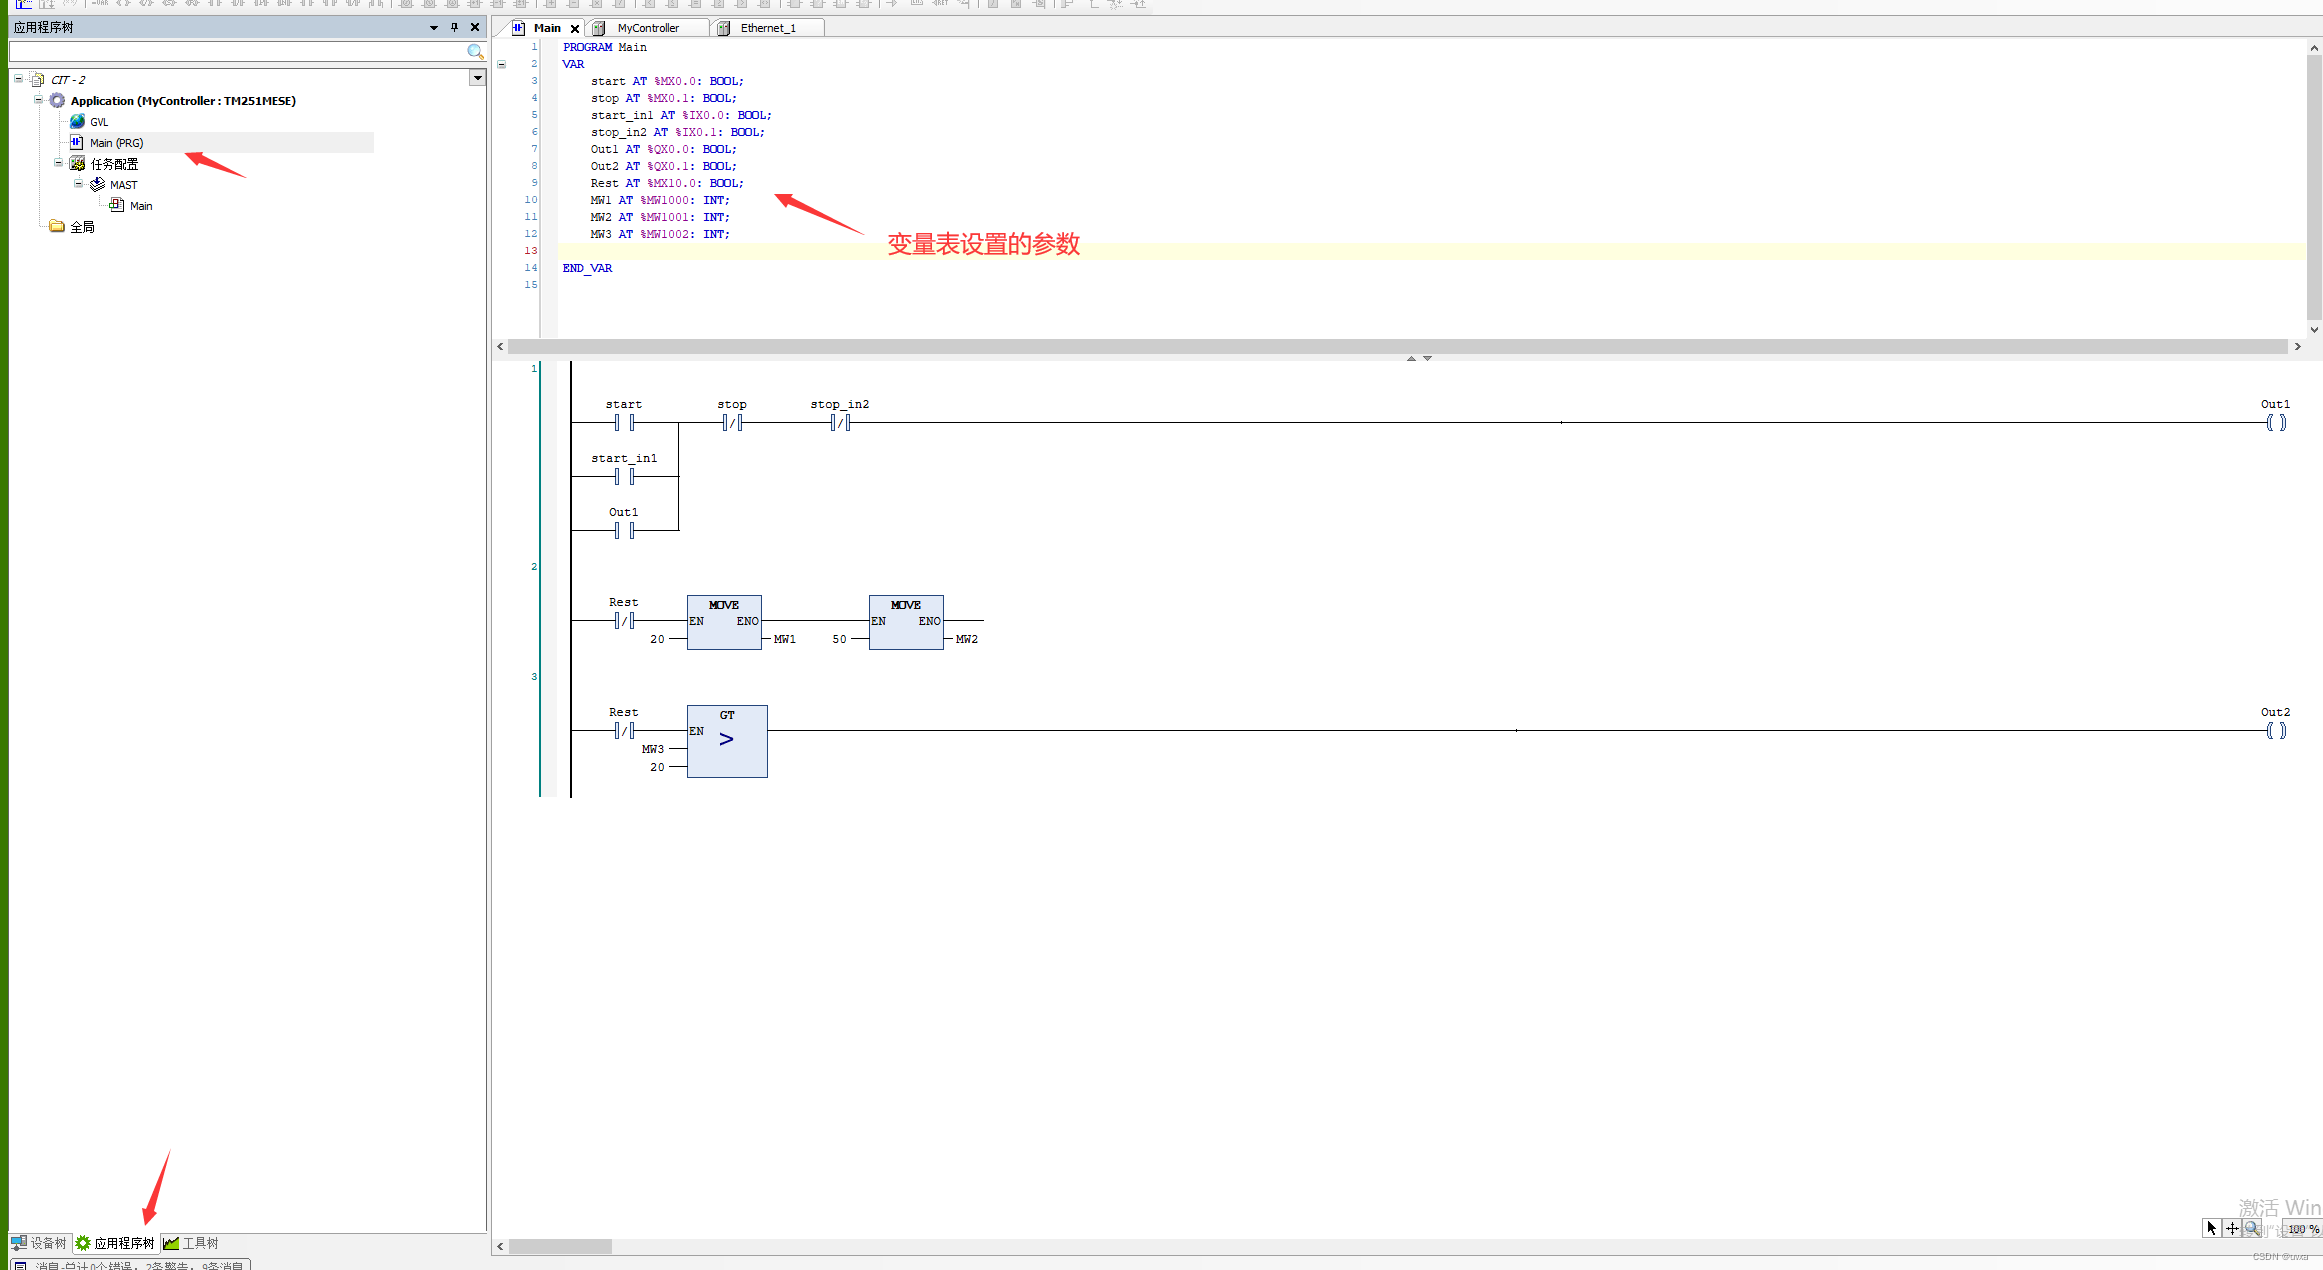Switch to the MyController tab
Screen dimensions: 2323x1270
click(647, 27)
